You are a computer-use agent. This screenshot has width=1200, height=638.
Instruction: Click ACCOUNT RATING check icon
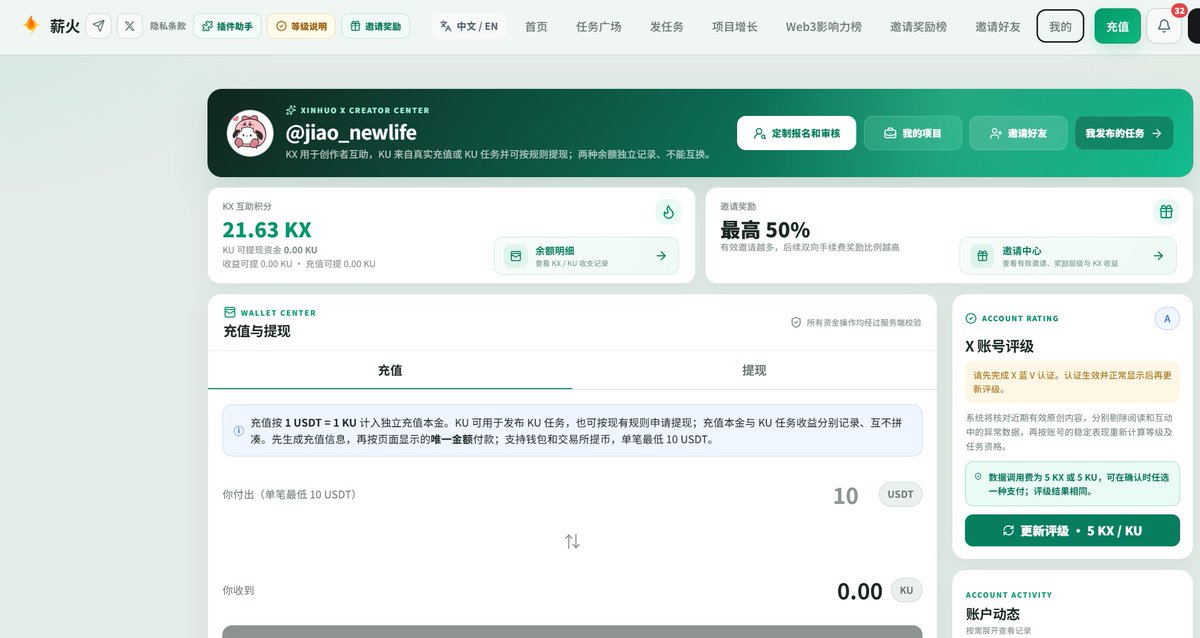click(x=970, y=318)
